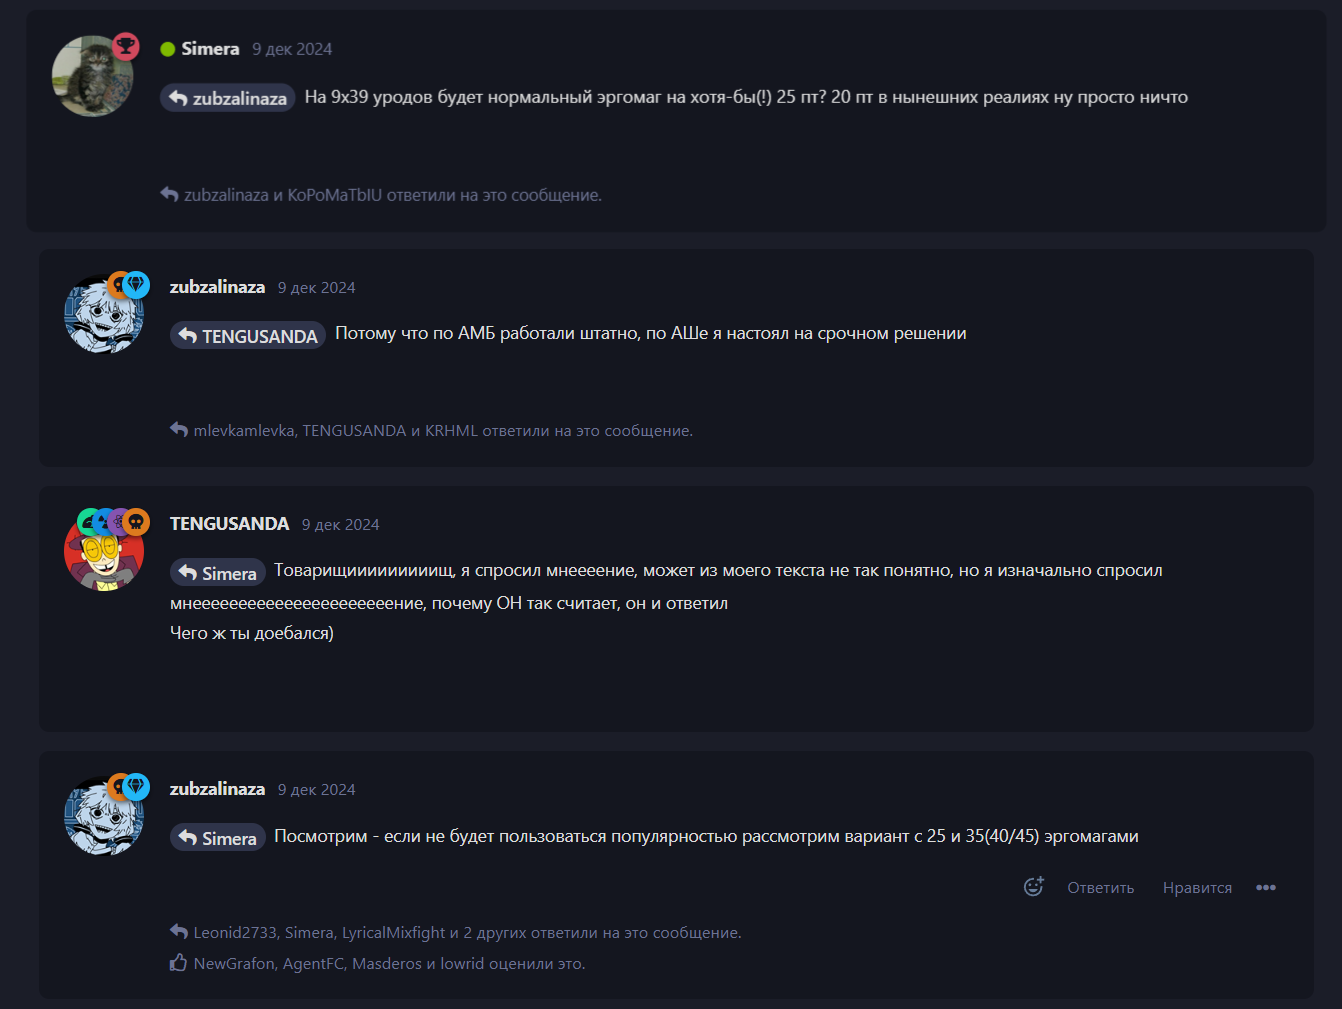
Task: Click the Ответить reply button
Action: pos(1100,888)
